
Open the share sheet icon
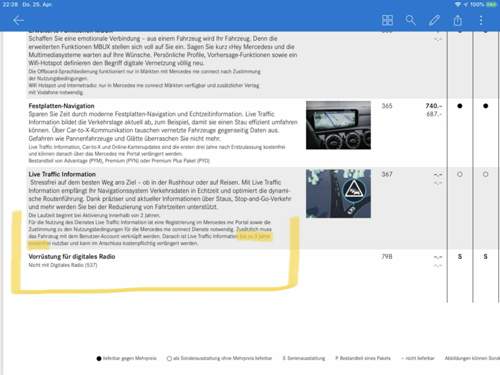(458, 20)
